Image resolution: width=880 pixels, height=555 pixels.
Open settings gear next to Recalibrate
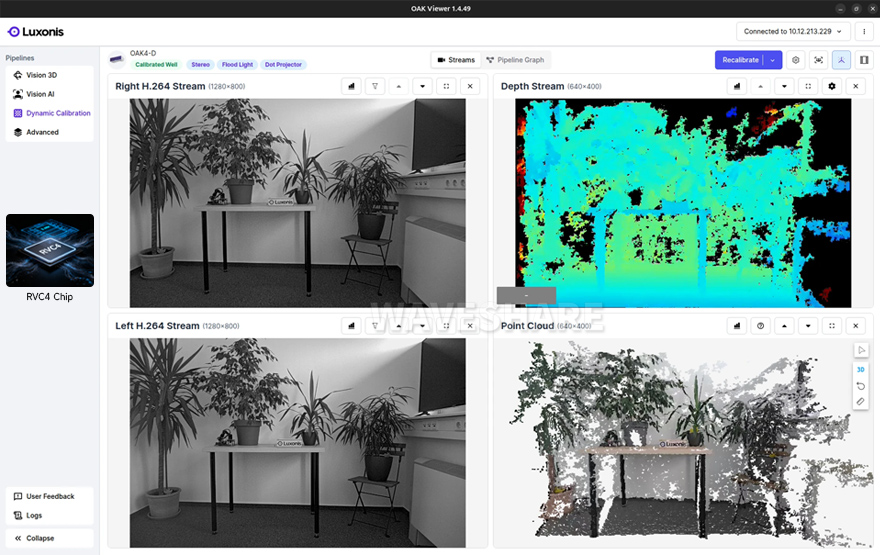click(x=796, y=60)
